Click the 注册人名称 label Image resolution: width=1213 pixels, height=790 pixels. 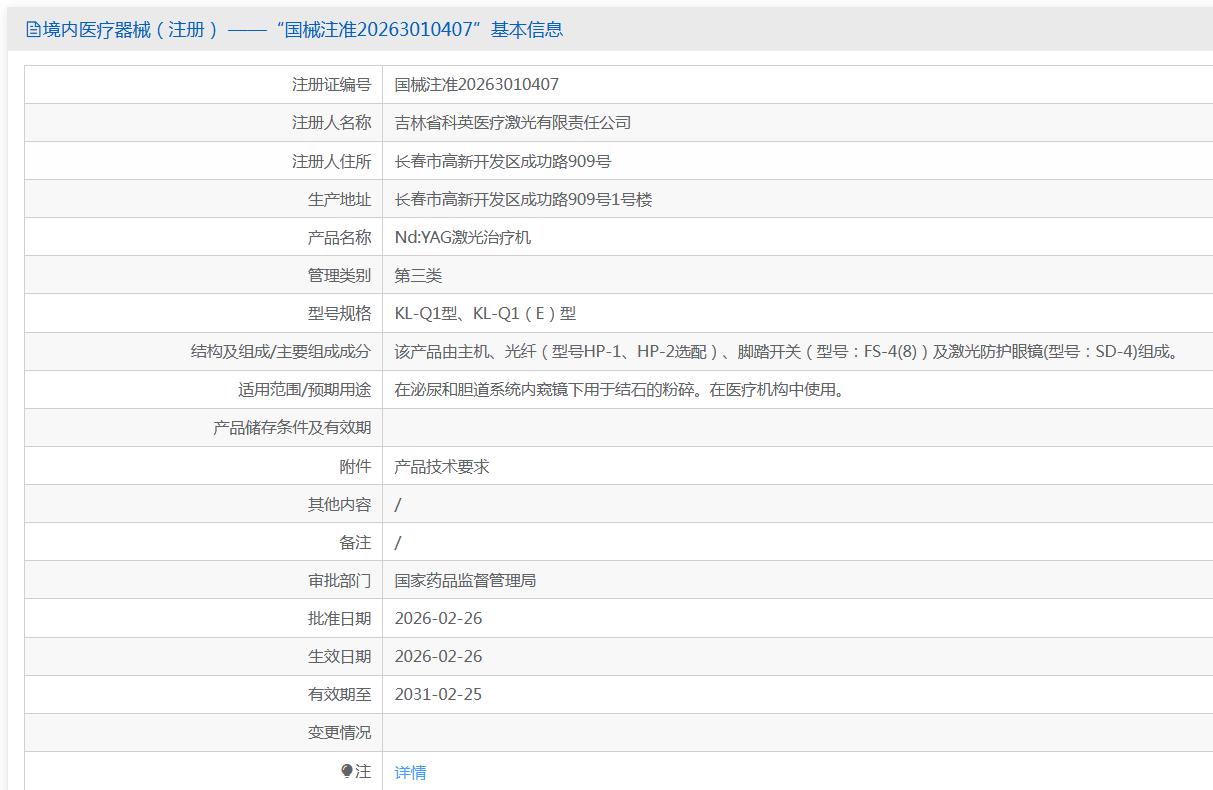click(331, 123)
